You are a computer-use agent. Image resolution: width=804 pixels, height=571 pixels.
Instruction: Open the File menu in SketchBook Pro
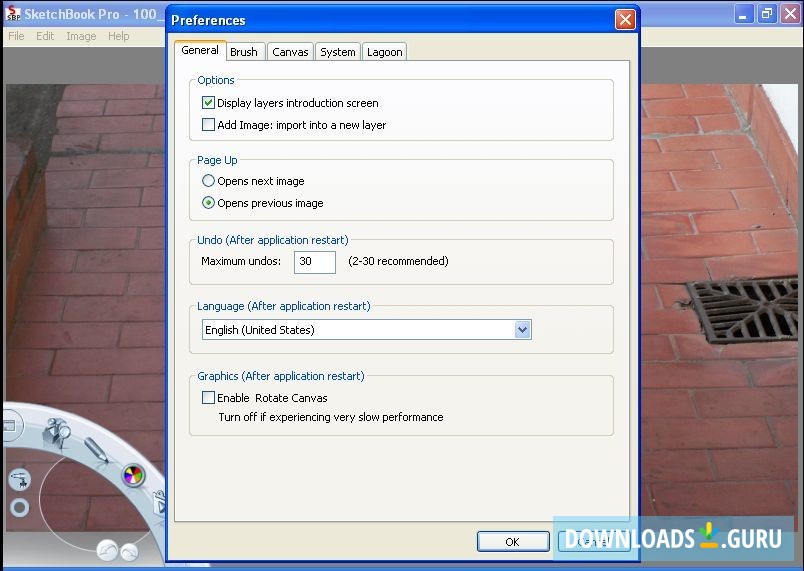(x=16, y=36)
